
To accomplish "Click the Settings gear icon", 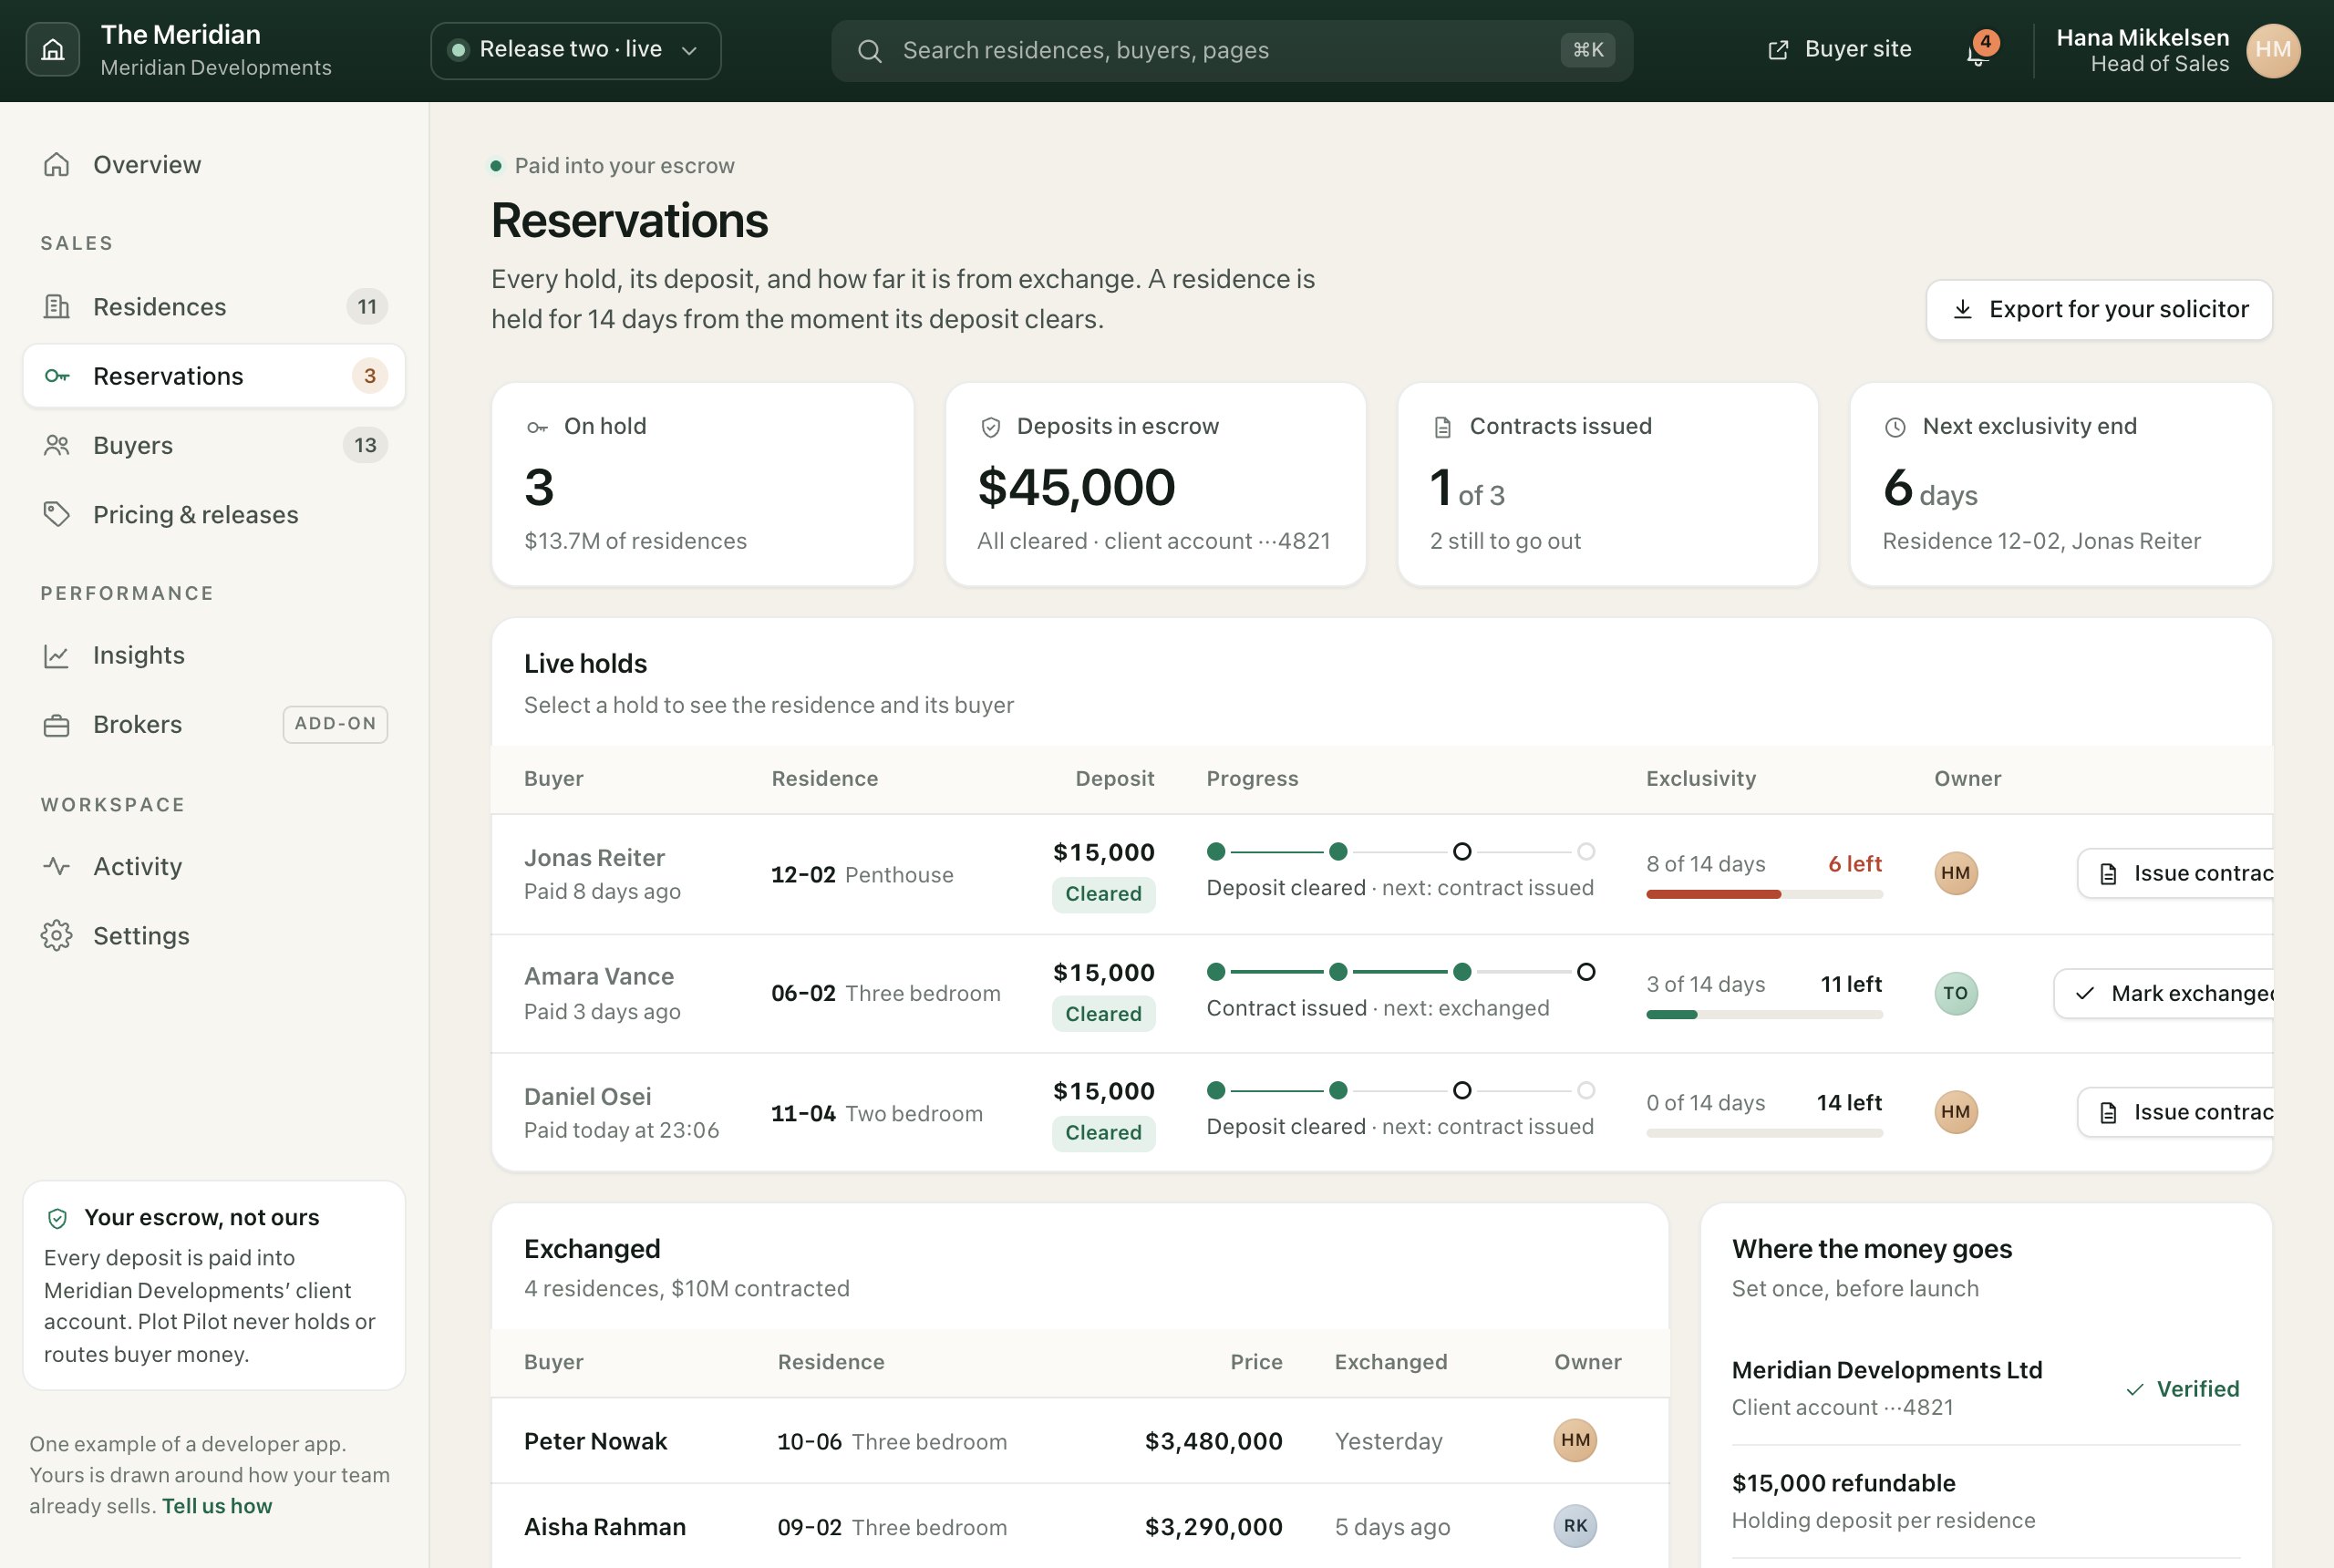I will [57, 935].
